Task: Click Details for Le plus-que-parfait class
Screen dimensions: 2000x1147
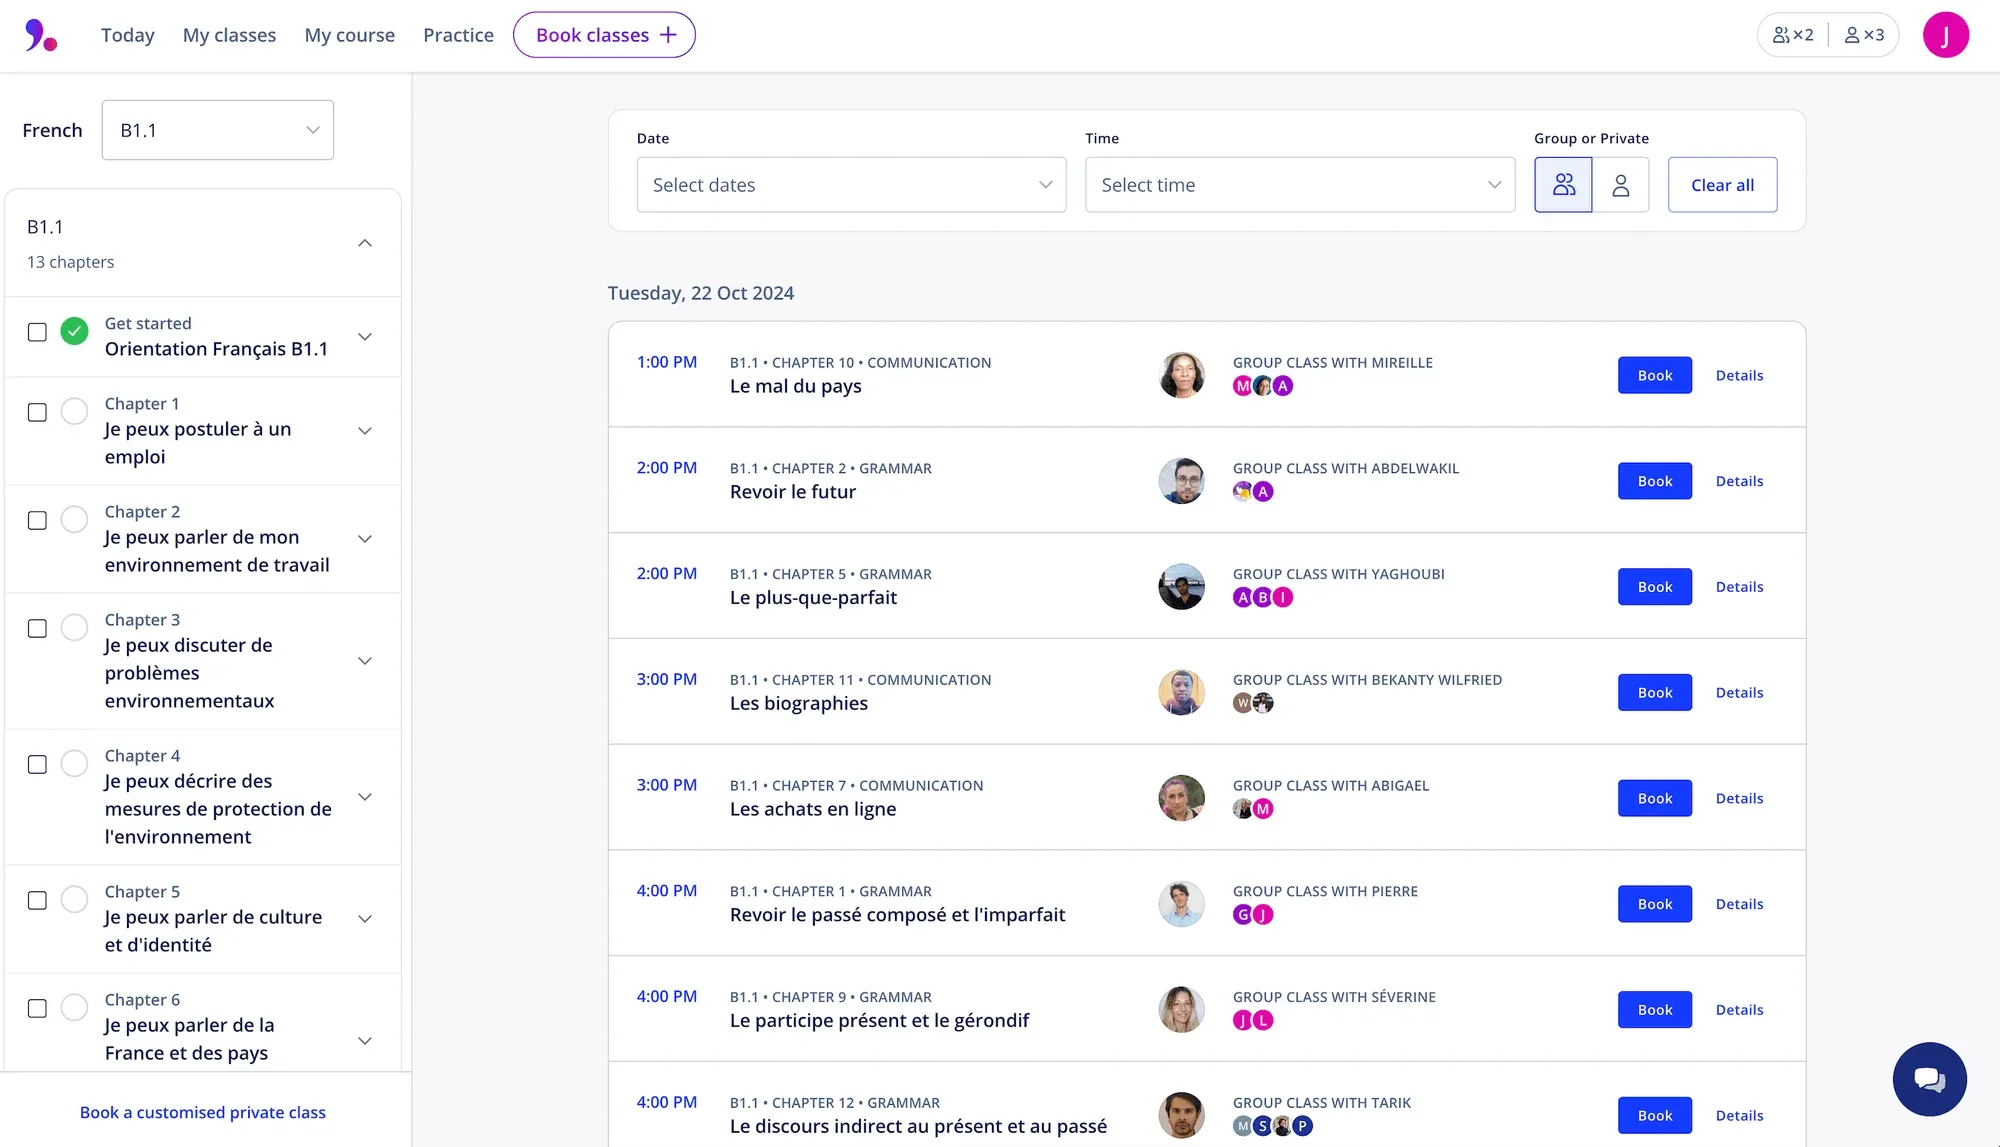Action: pos(1740,587)
